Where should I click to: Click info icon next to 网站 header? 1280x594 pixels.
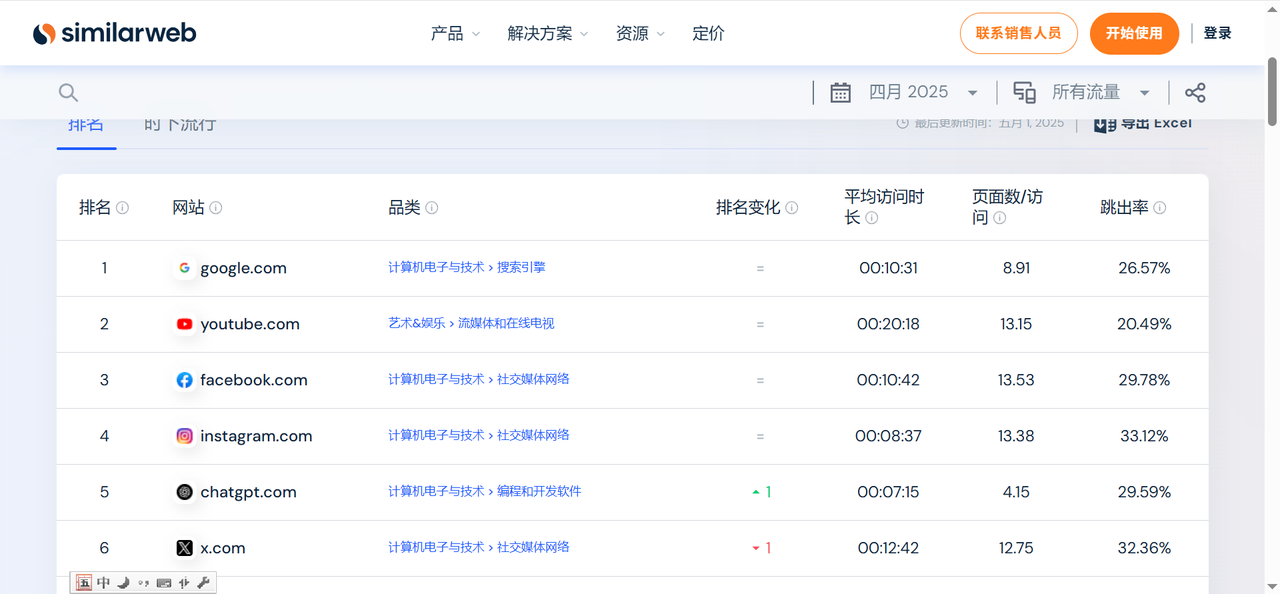coord(216,208)
